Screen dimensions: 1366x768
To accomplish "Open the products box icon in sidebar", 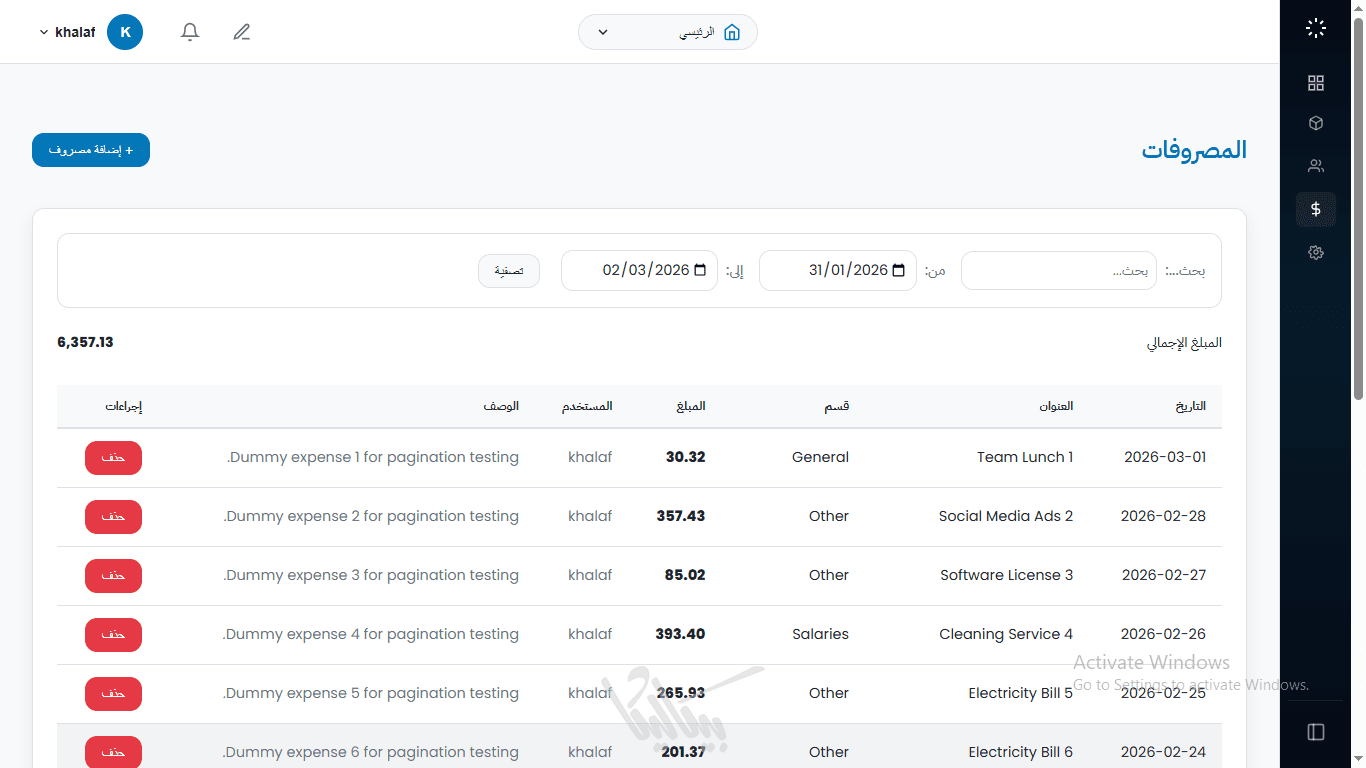I will coord(1316,123).
